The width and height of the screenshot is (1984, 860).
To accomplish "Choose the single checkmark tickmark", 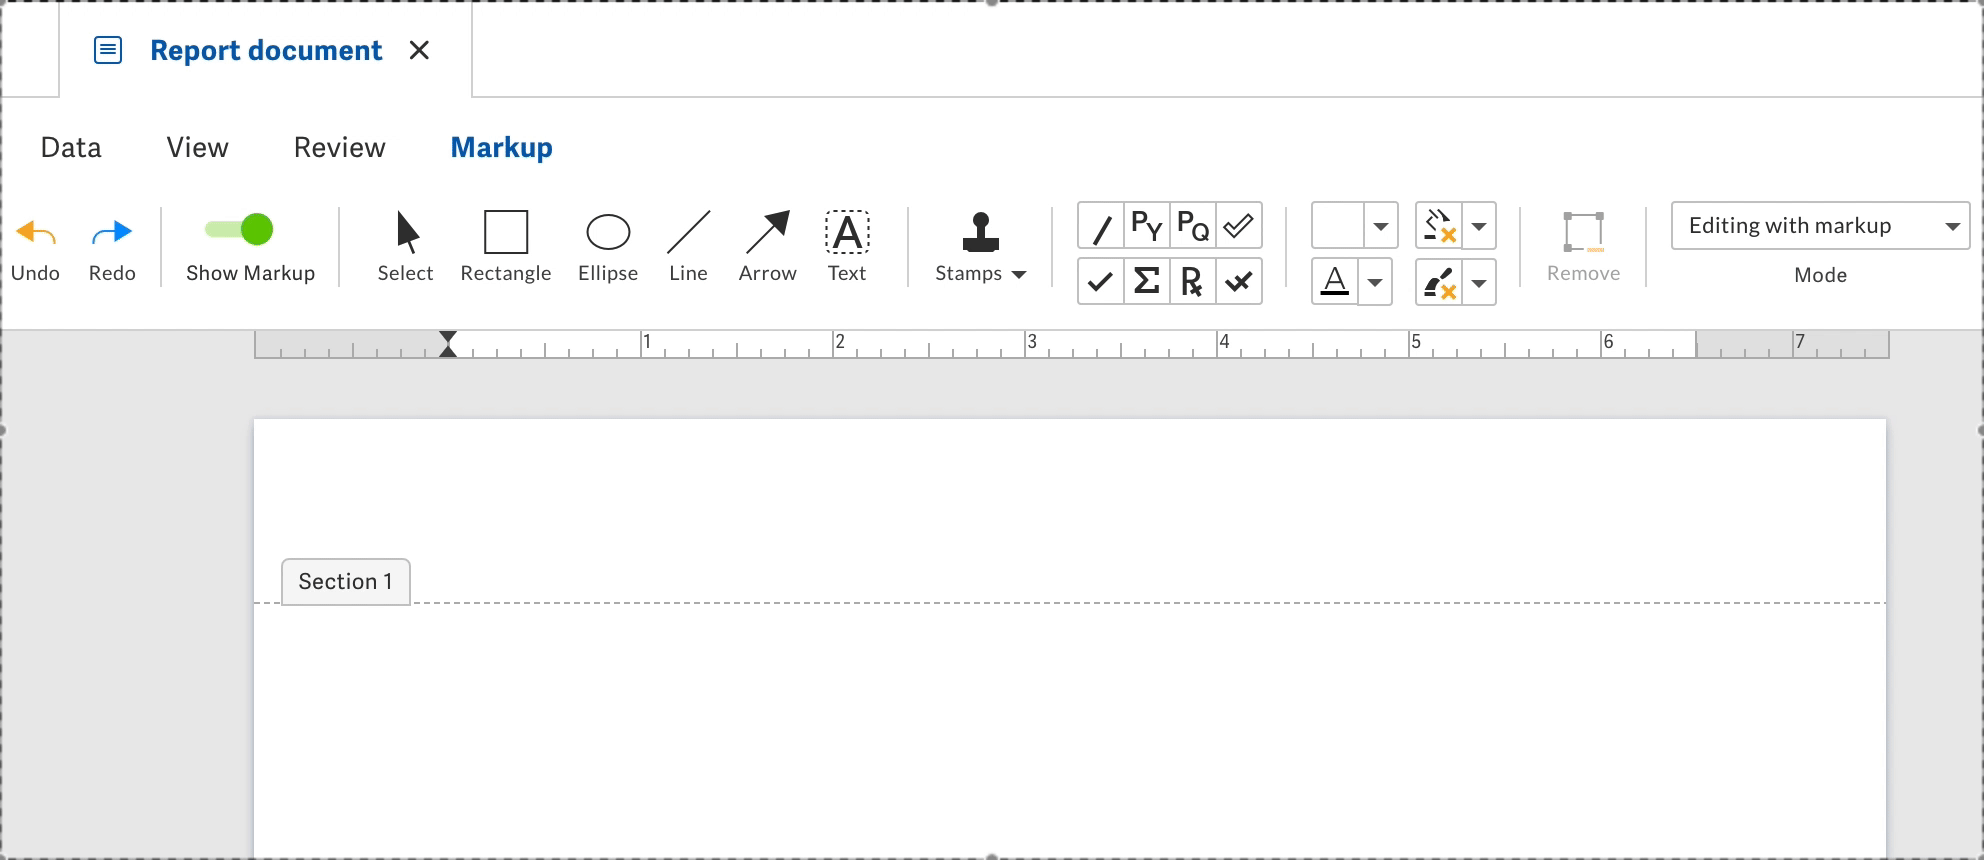I will (1100, 282).
